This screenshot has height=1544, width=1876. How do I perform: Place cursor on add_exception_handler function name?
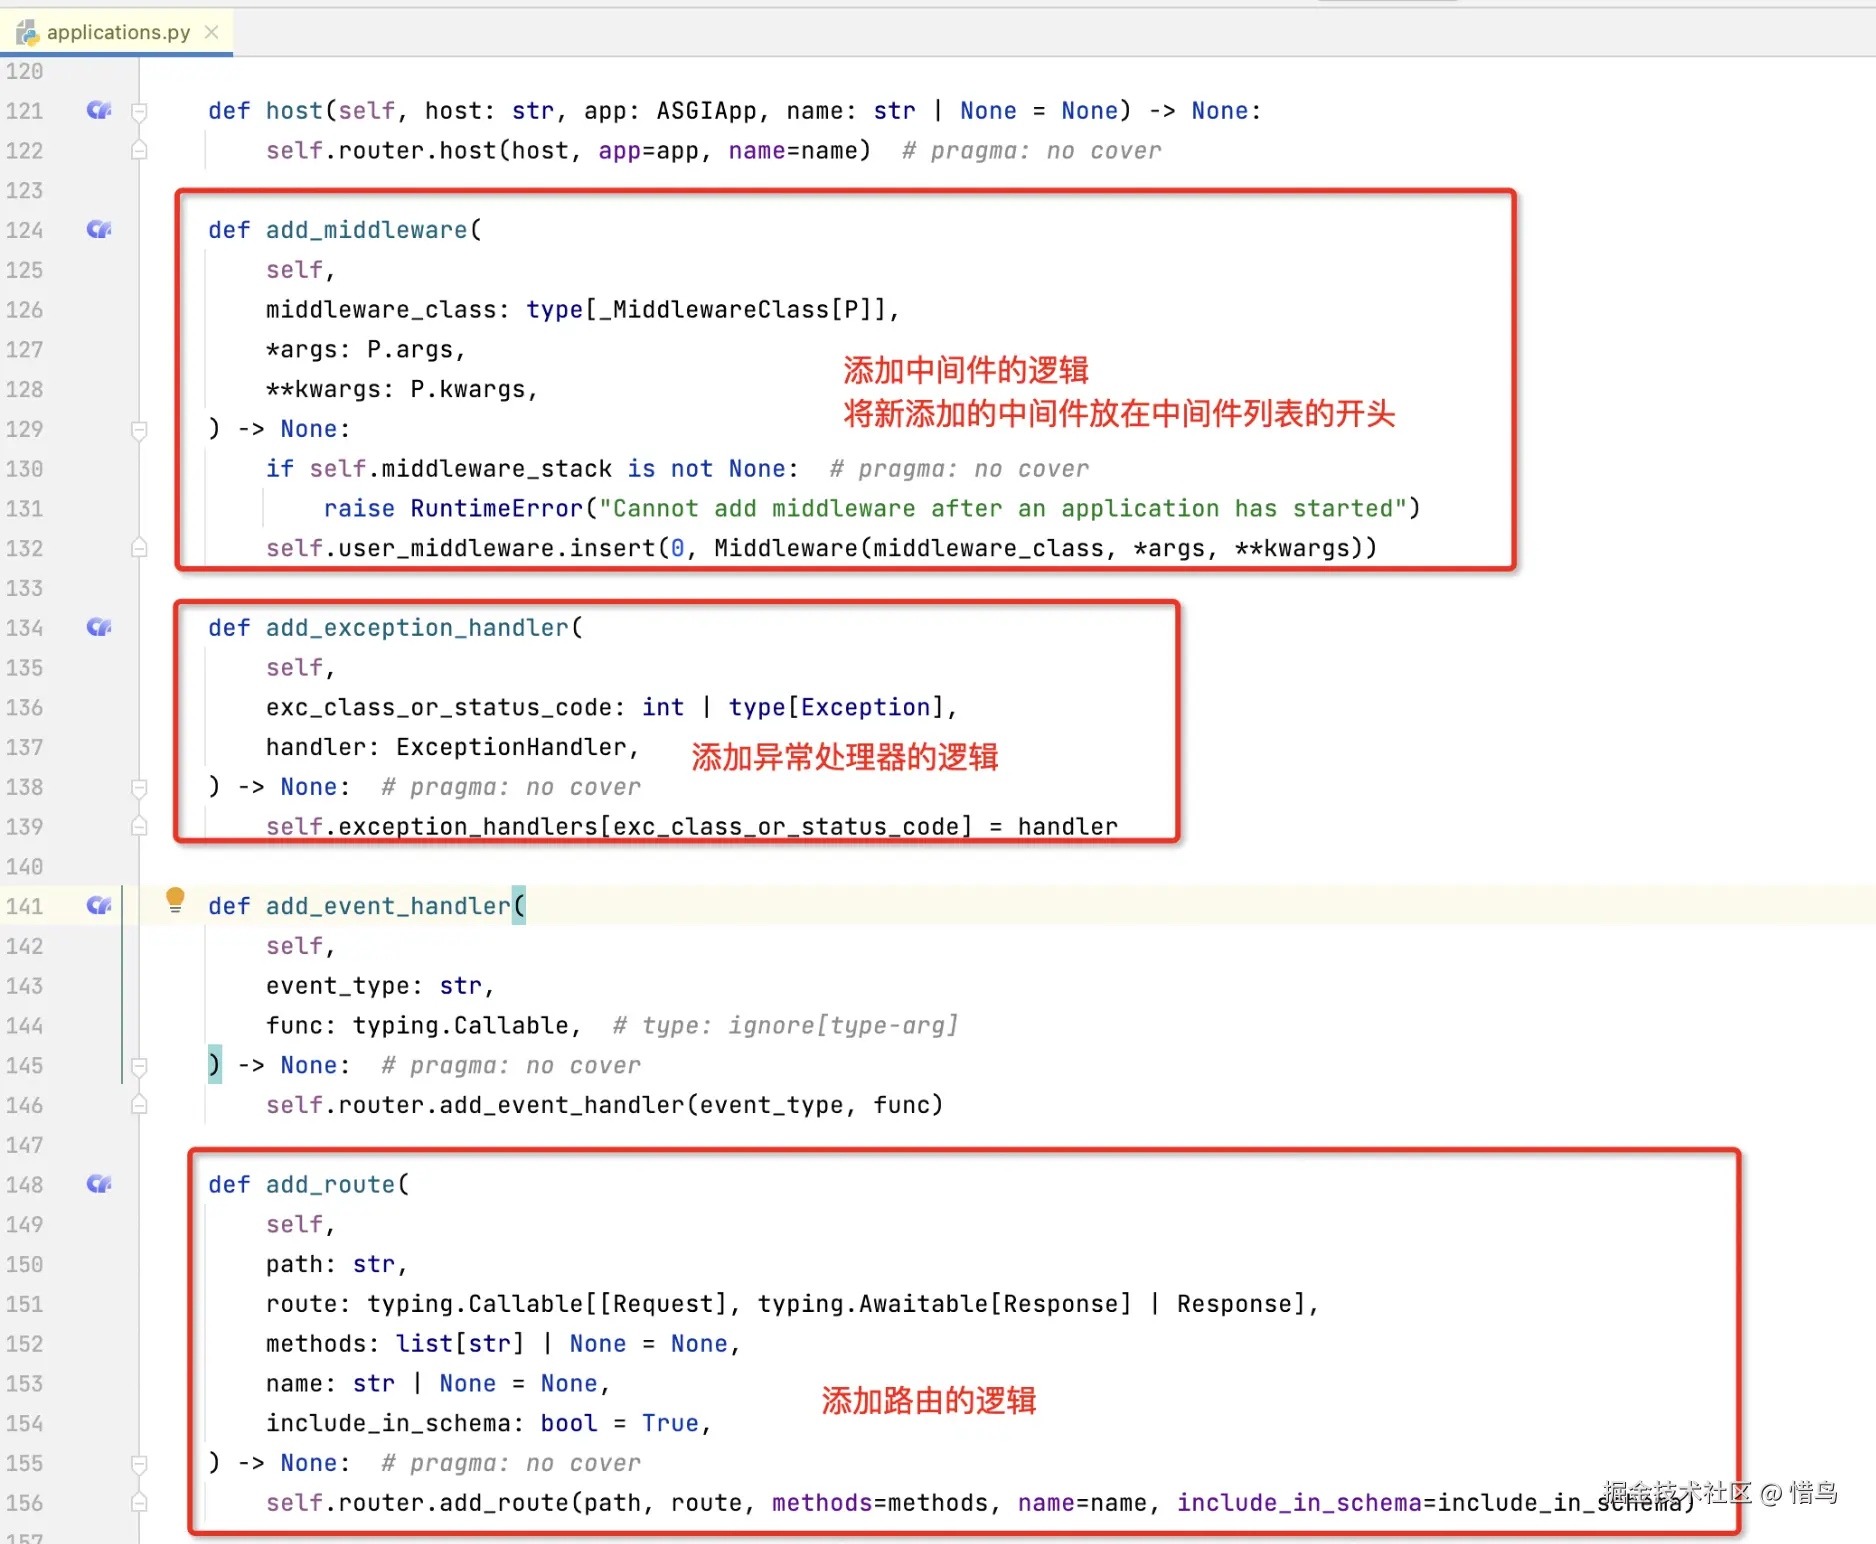(x=418, y=627)
